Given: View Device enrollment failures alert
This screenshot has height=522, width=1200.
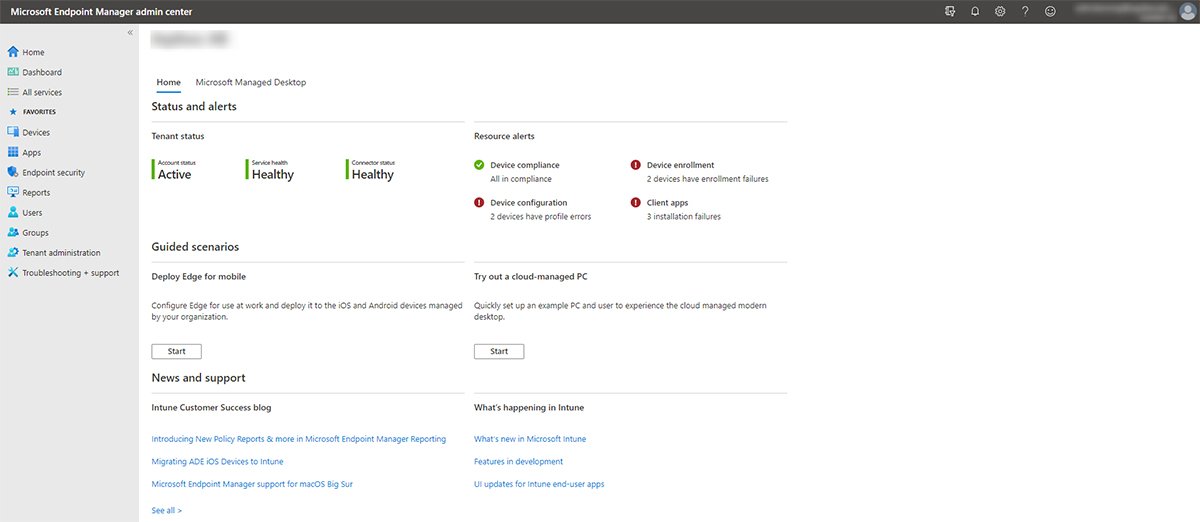Looking at the screenshot, I should [x=680, y=165].
